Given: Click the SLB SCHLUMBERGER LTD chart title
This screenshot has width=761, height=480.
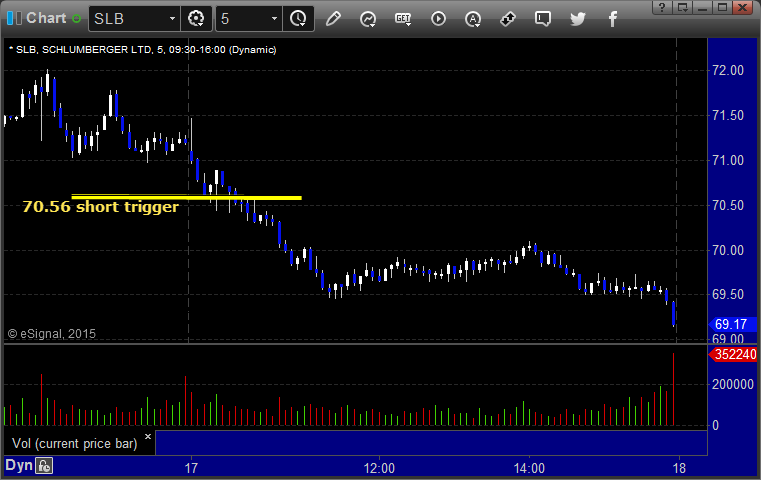Looking at the screenshot, I should click(x=143, y=50).
